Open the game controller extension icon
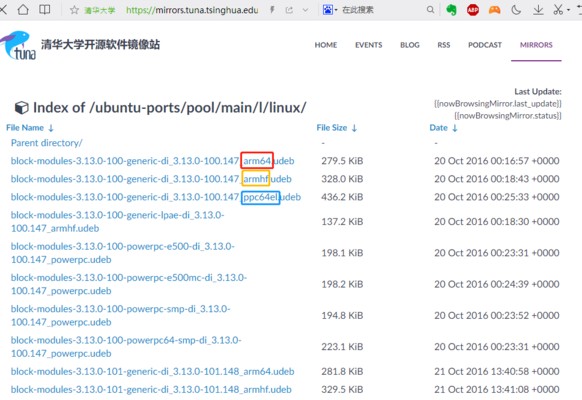The width and height of the screenshot is (582, 400). (494, 10)
